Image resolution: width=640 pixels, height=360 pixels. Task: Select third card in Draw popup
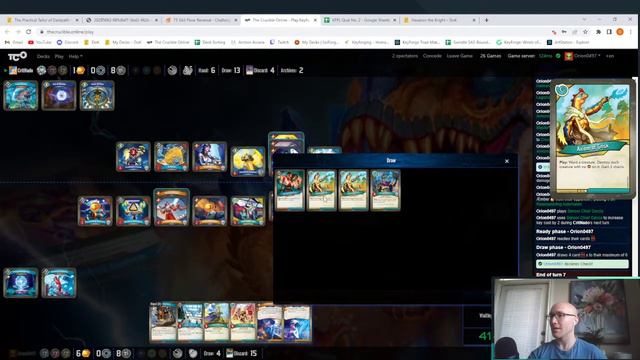(353, 190)
